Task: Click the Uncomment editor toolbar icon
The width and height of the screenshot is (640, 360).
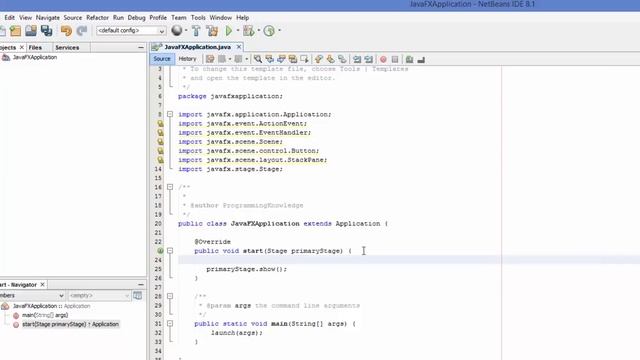Action: 421,60
